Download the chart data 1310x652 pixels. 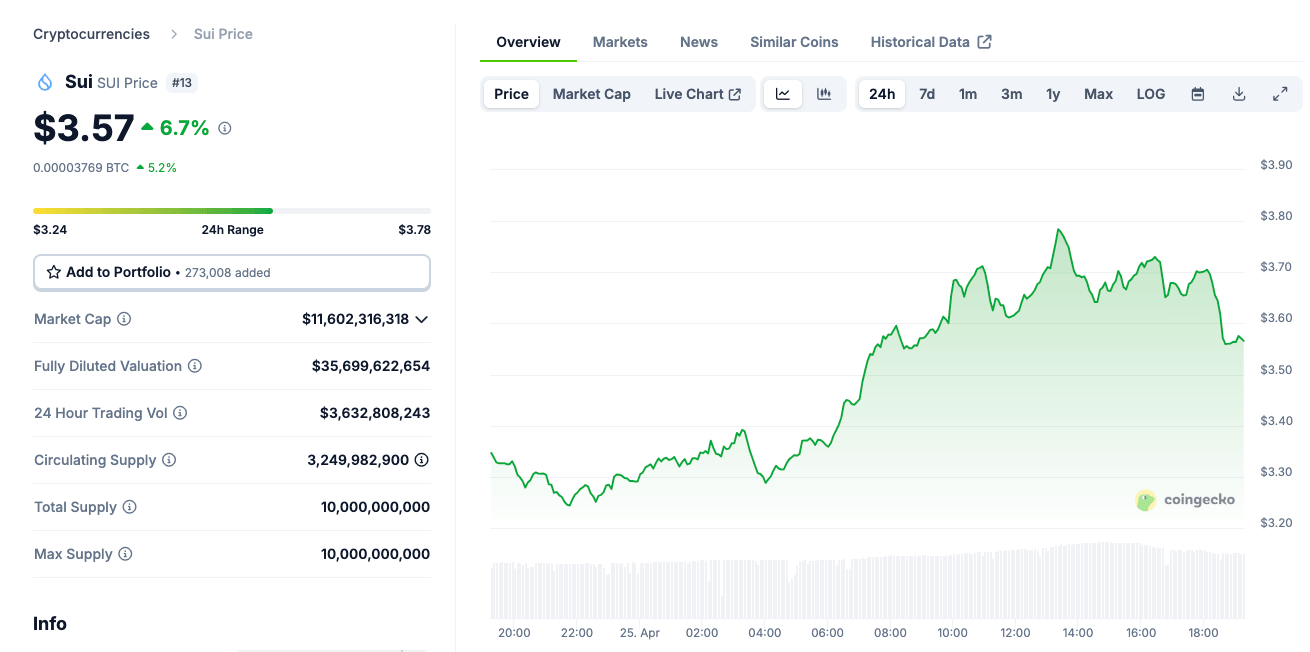[x=1239, y=93]
